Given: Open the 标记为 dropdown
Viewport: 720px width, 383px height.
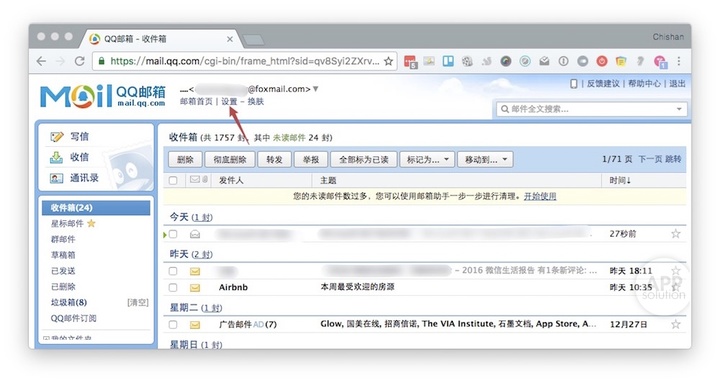Looking at the screenshot, I should coord(428,159).
